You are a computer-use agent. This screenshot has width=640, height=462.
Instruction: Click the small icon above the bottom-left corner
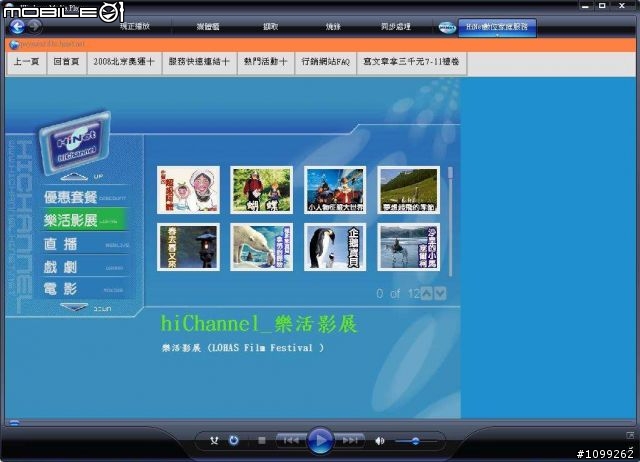point(14,422)
